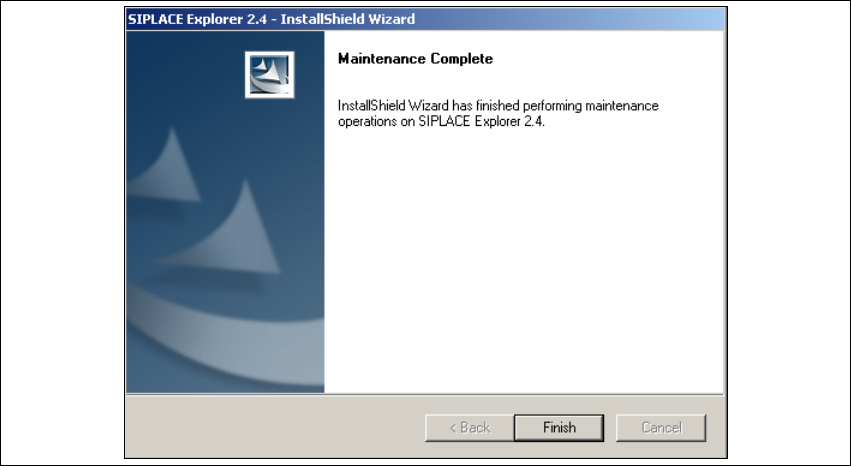Image resolution: width=851 pixels, height=466 pixels.
Task: Click the large sail graphic in banner
Action: click(x=231, y=231)
